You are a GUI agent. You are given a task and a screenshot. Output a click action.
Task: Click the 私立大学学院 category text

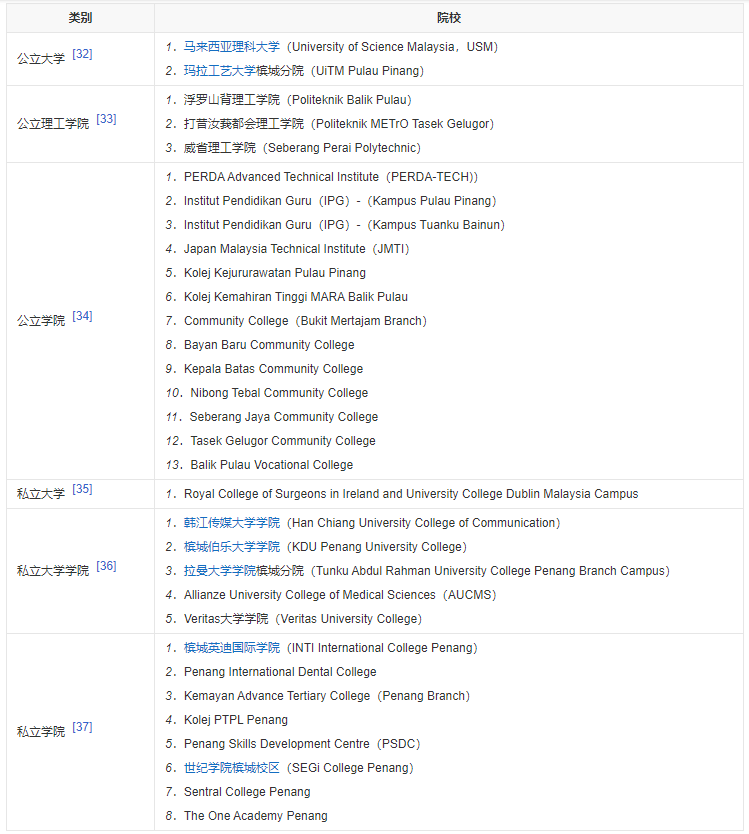[x=53, y=571]
